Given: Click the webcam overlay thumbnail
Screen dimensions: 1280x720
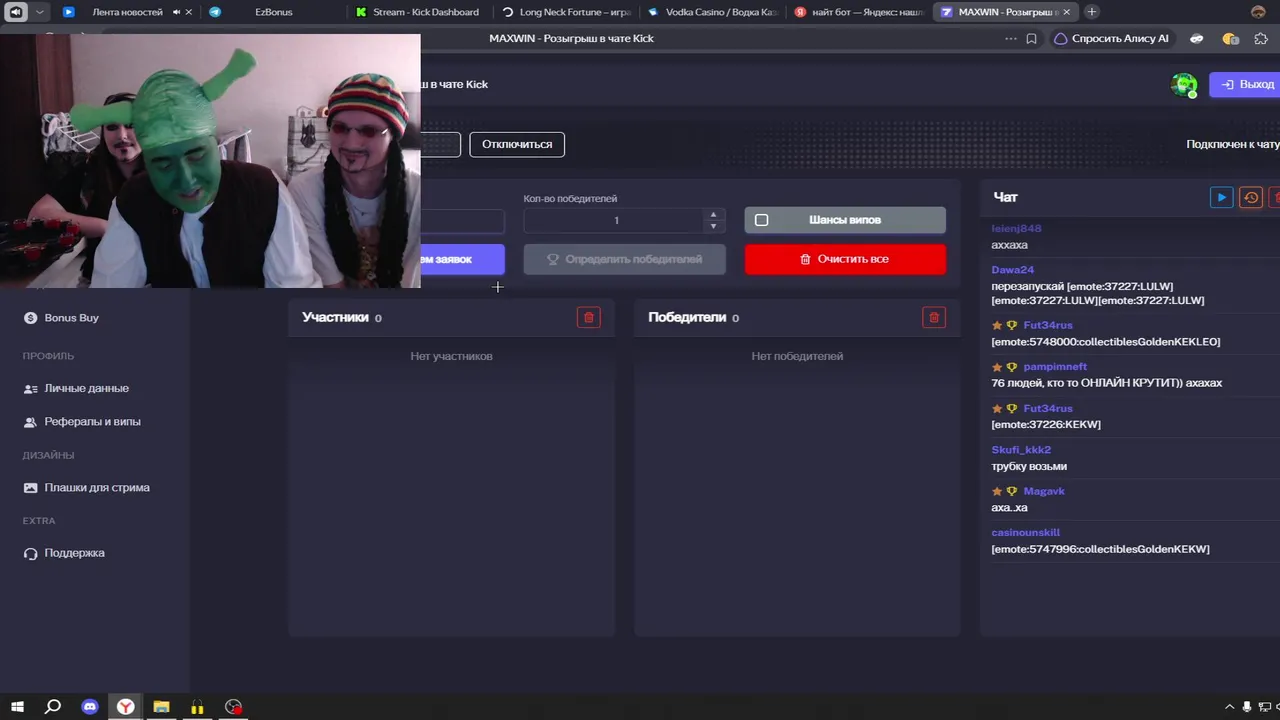Looking at the screenshot, I should coord(210,161).
